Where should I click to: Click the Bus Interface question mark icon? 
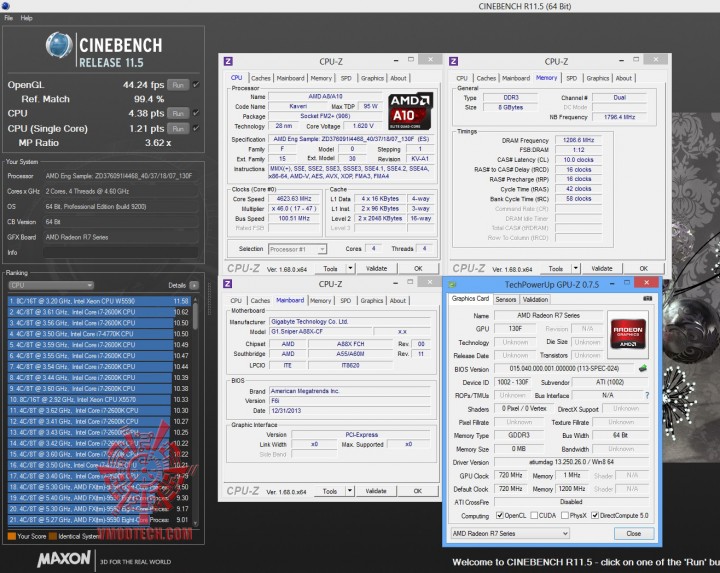[647, 395]
